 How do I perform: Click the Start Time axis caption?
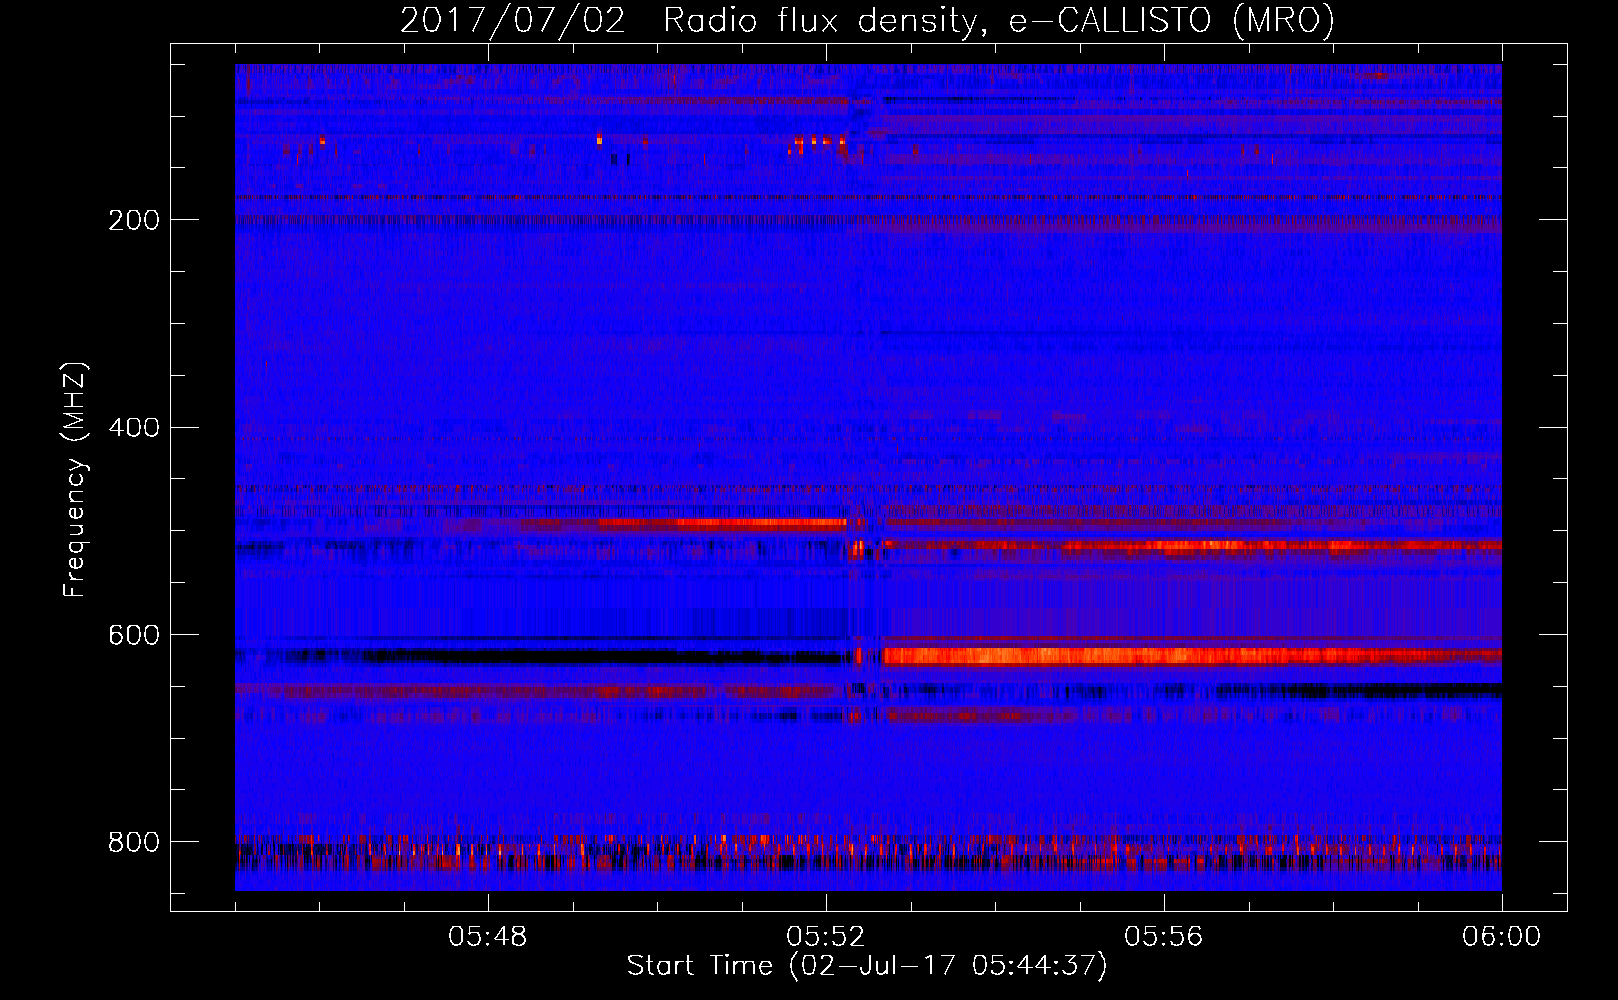pyautogui.click(x=867, y=966)
